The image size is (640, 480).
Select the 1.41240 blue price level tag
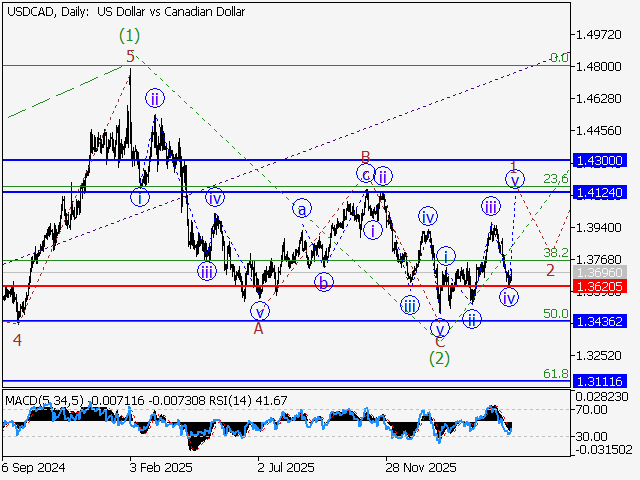click(x=599, y=192)
